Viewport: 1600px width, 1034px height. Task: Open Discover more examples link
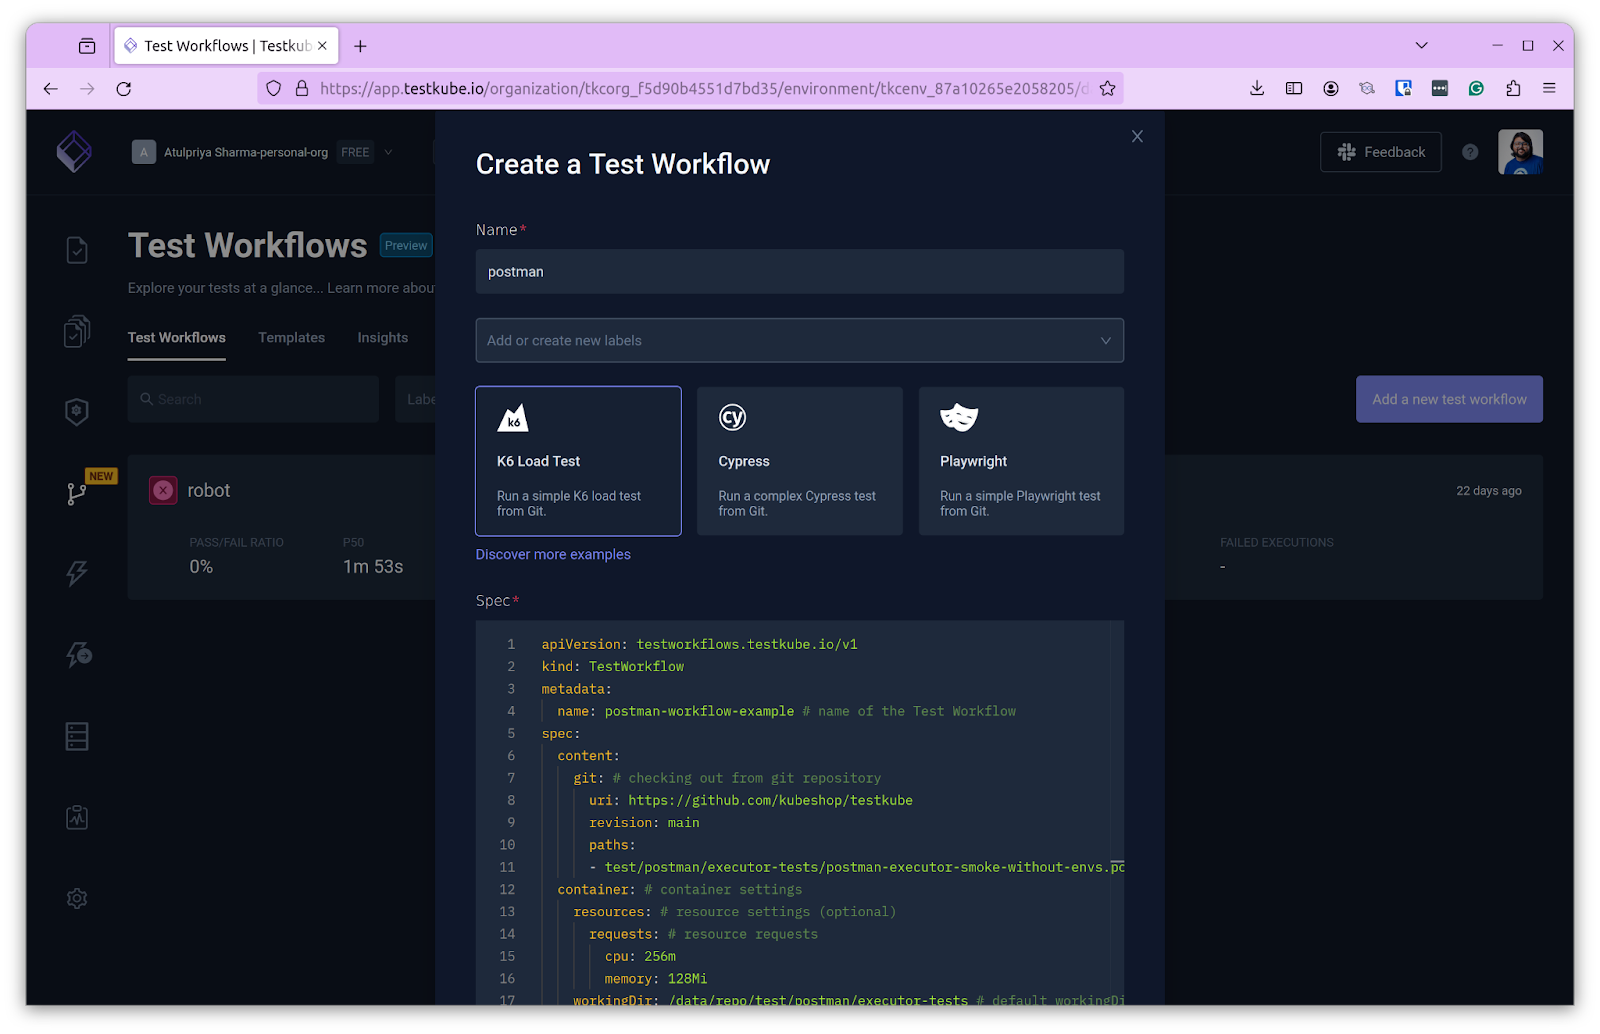(x=553, y=554)
